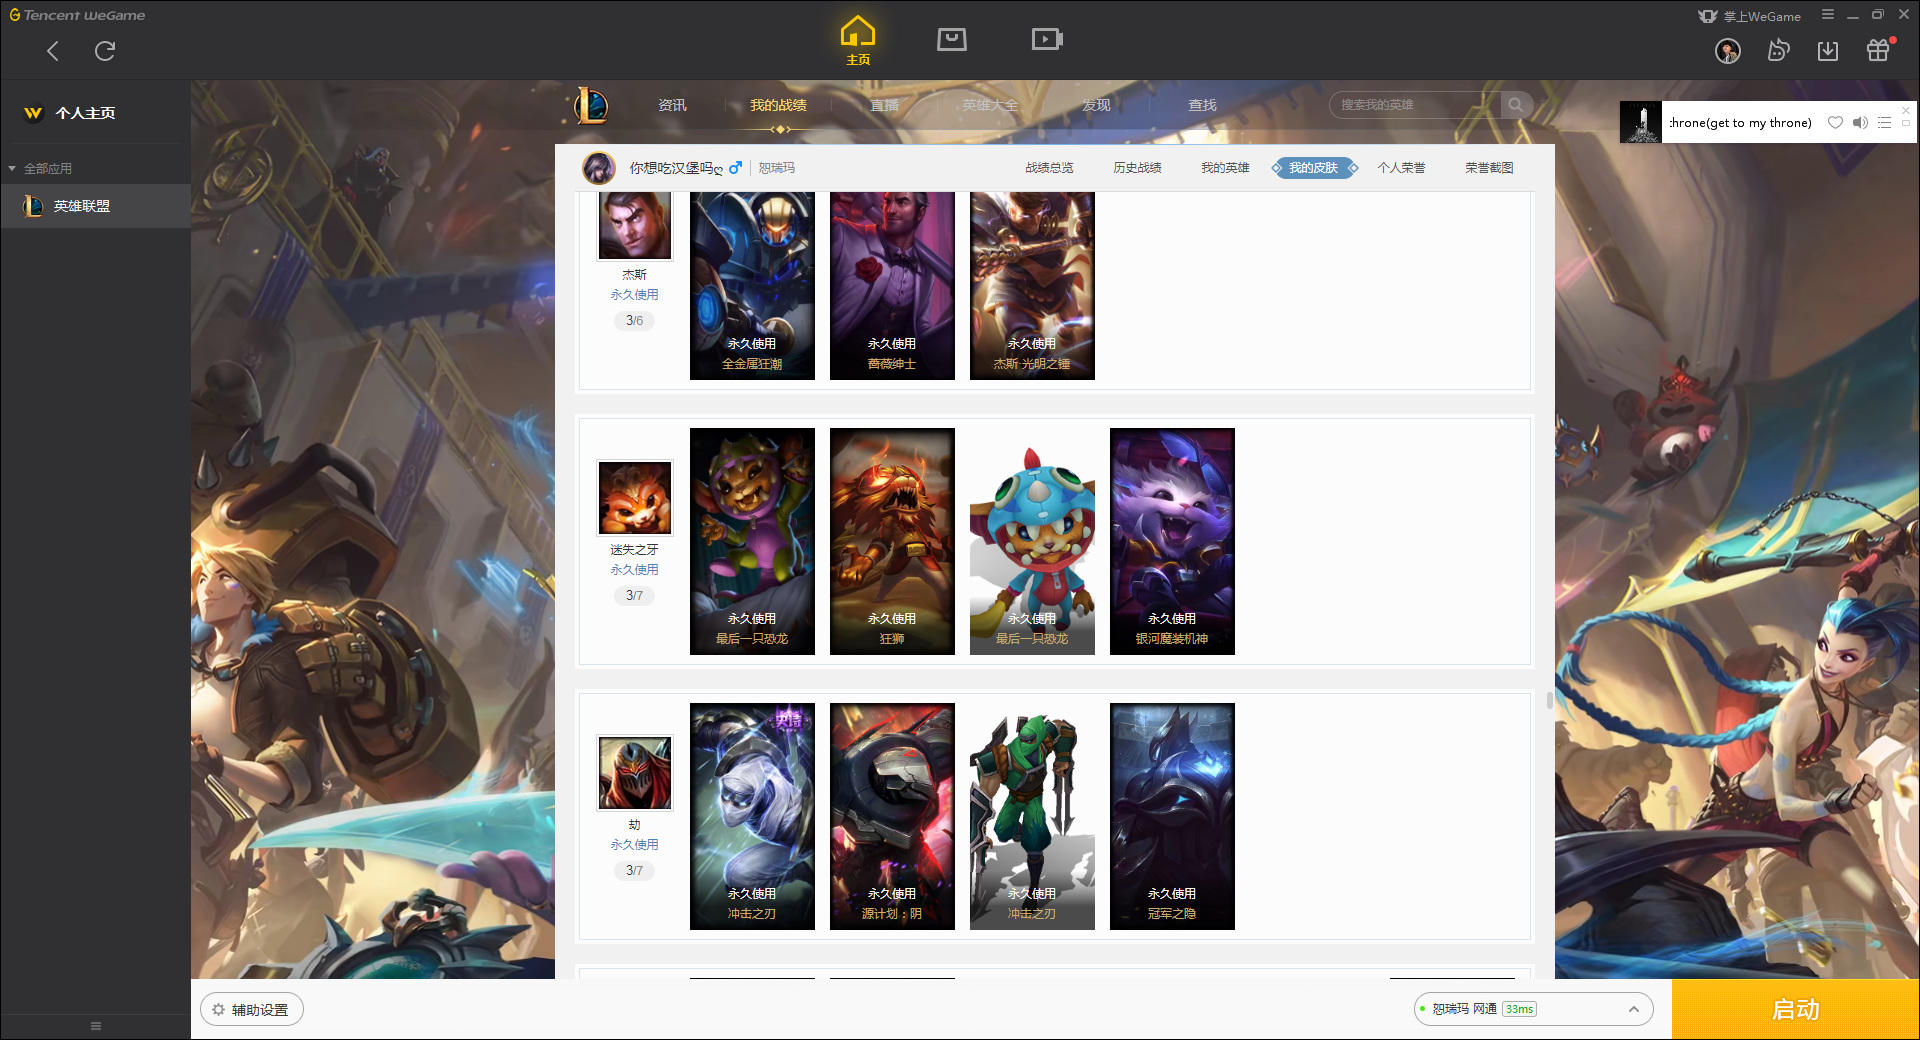Like the song with heart icon

[x=1835, y=123]
